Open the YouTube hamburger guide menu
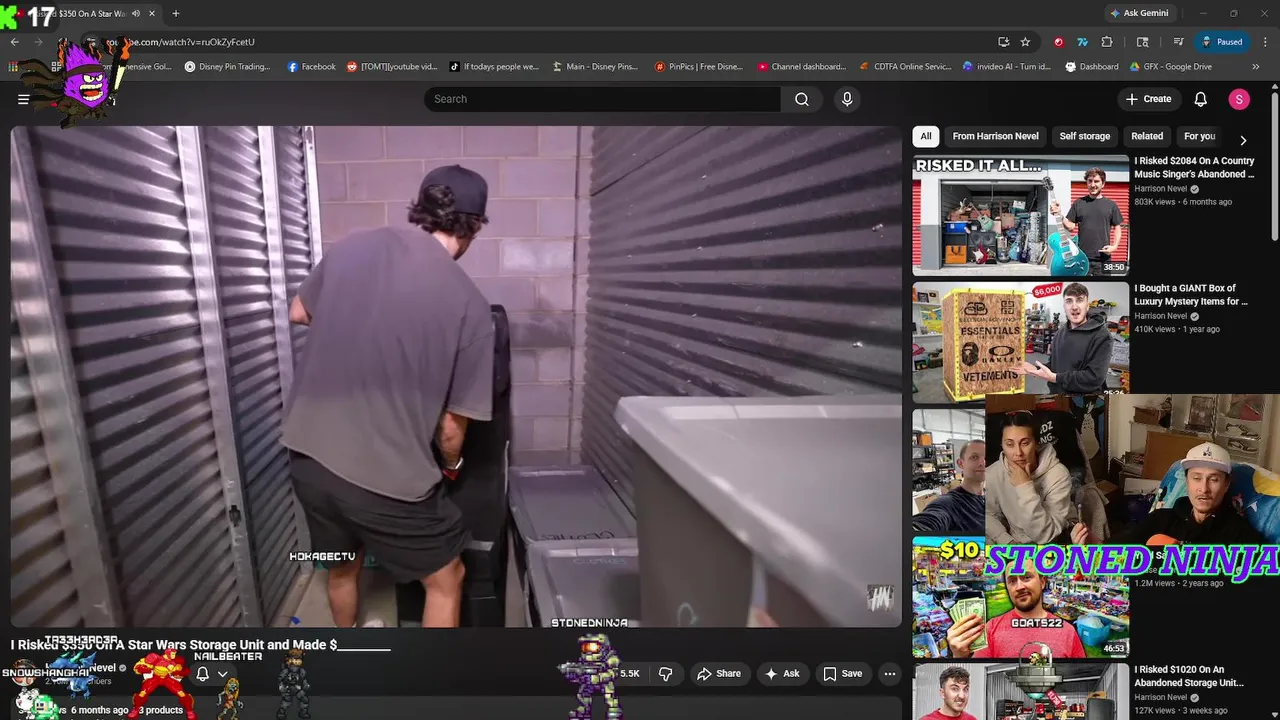This screenshot has height=720, width=1280. pos(23,99)
